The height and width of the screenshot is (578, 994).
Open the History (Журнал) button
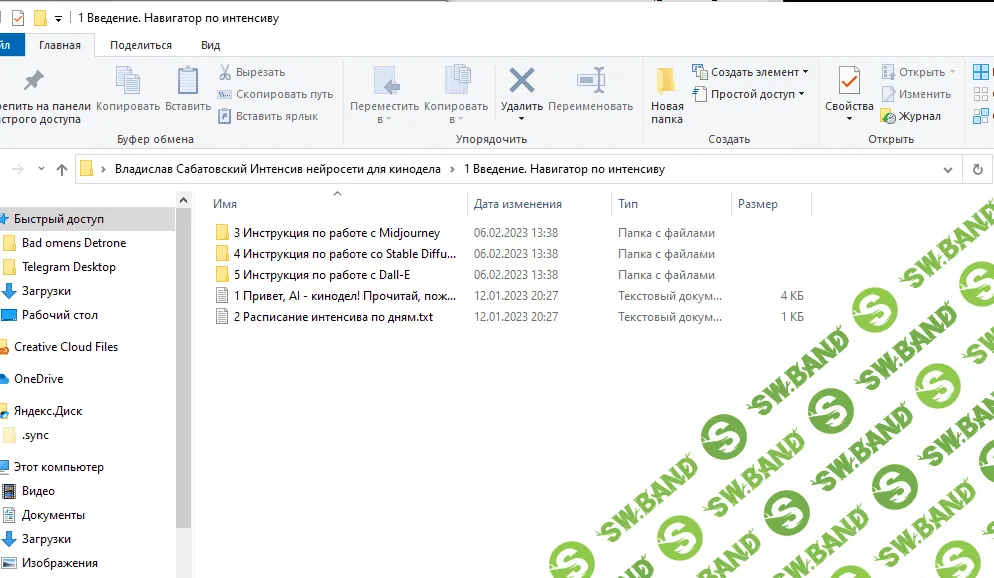tap(911, 116)
